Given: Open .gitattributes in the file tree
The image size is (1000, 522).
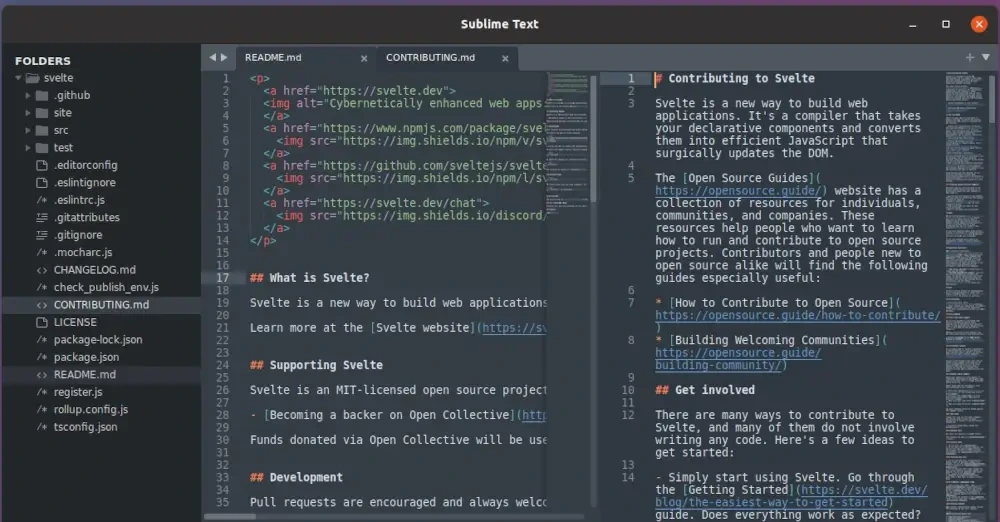Looking at the screenshot, I should 87,218.
